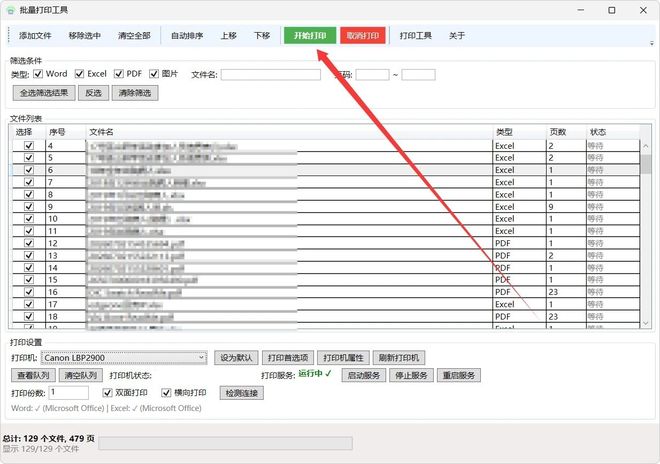Screen dimensions: 660x464
Task: Sort by 序号 column header
Action: [65, 132]
